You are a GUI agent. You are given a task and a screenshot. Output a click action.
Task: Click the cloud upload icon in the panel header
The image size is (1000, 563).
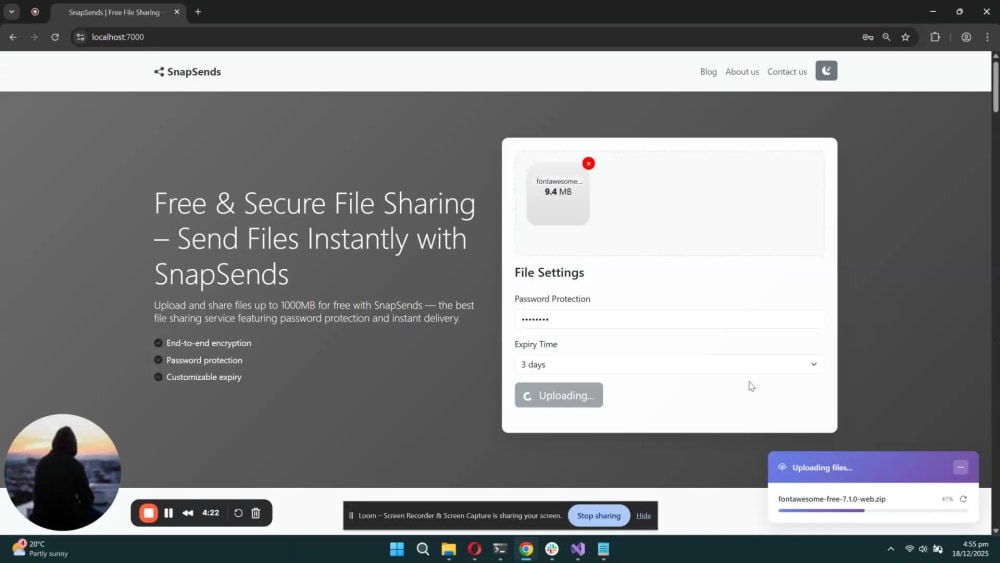click(782, 467)
